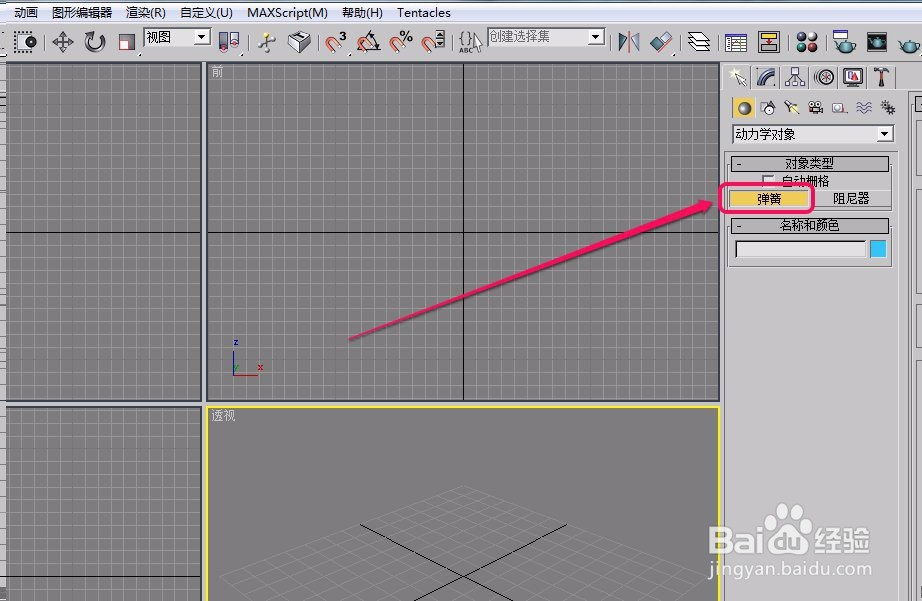Switch to the Motion panel tab

point(824,77)
